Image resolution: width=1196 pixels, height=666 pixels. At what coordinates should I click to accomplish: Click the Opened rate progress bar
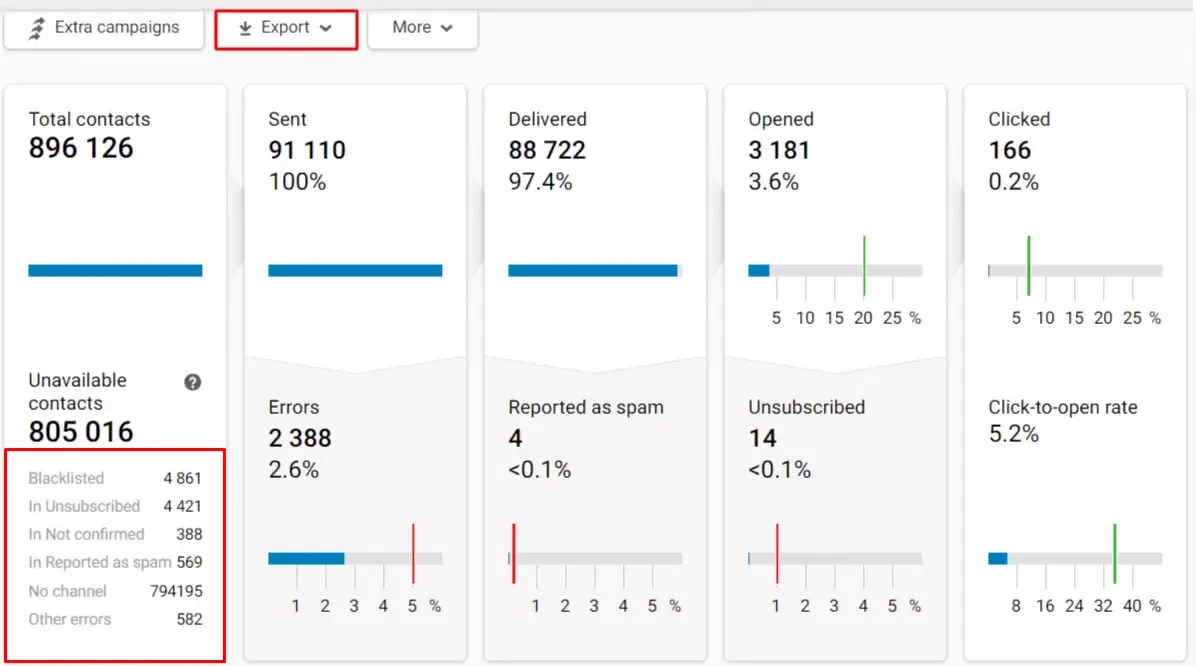click(835, 270)
